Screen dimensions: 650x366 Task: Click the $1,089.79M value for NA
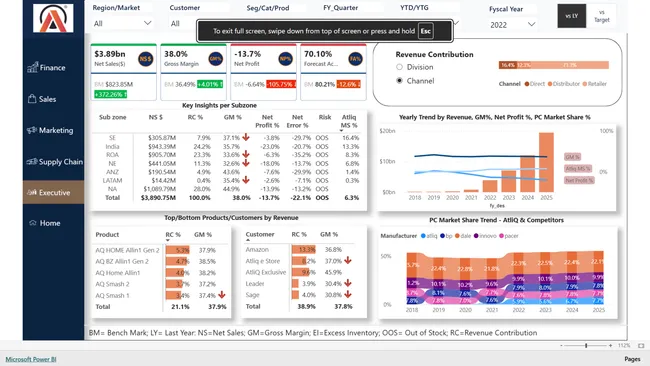(x=159, y=189)
